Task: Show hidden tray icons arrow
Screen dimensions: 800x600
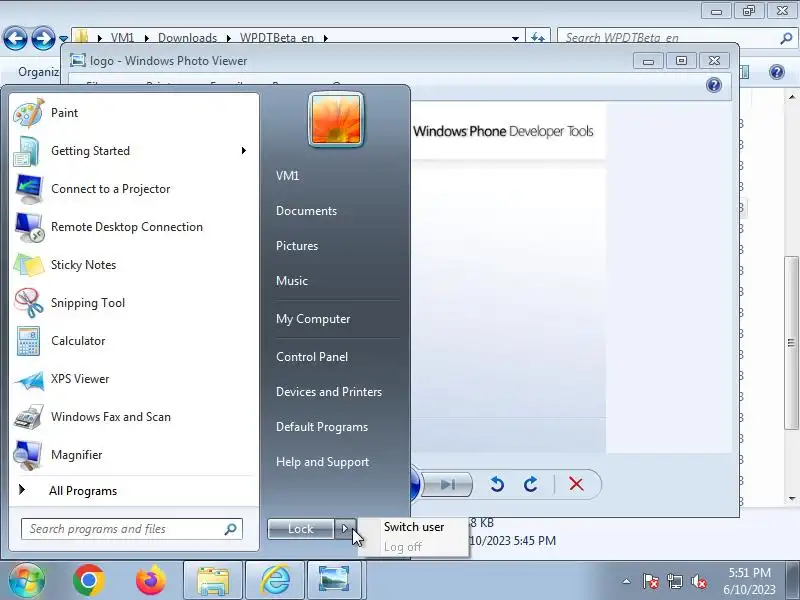Action: (627, 581)
